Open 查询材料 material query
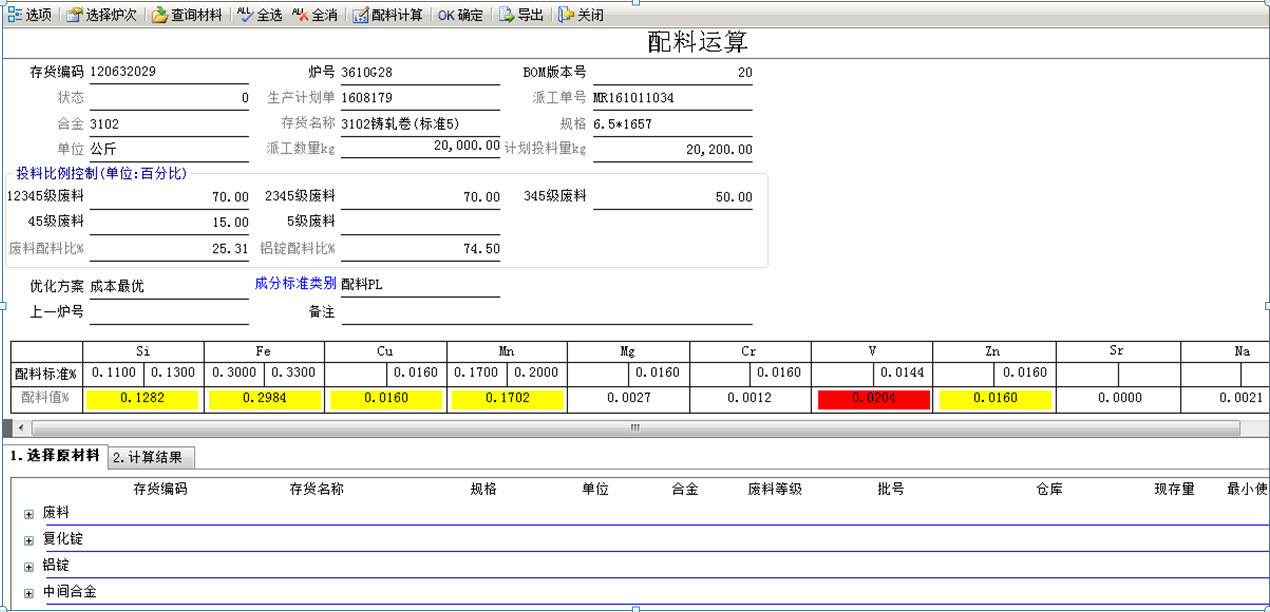The image size is (1270, 612). pyautogui.click(x=187, y=15)
